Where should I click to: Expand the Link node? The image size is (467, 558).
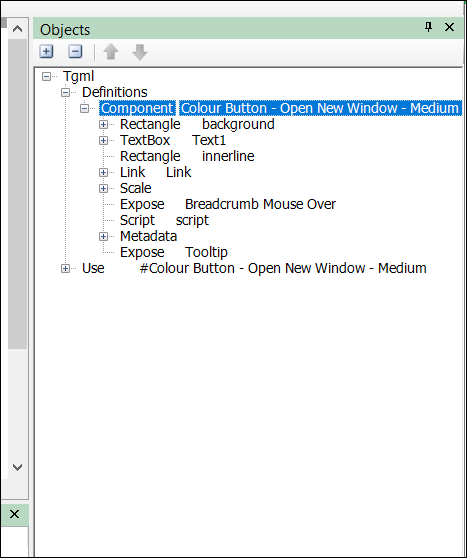point(103,172)
